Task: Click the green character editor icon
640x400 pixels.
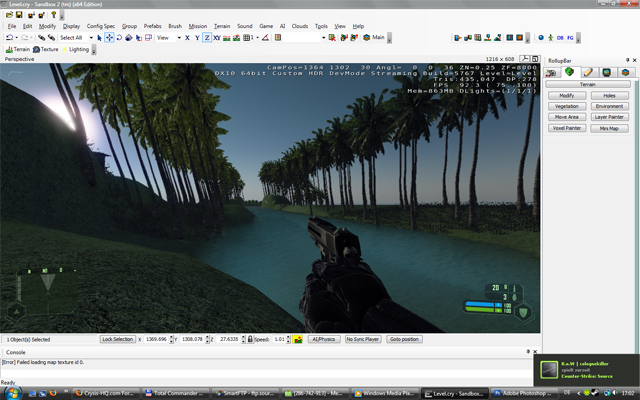Action: tap(551, 38)
